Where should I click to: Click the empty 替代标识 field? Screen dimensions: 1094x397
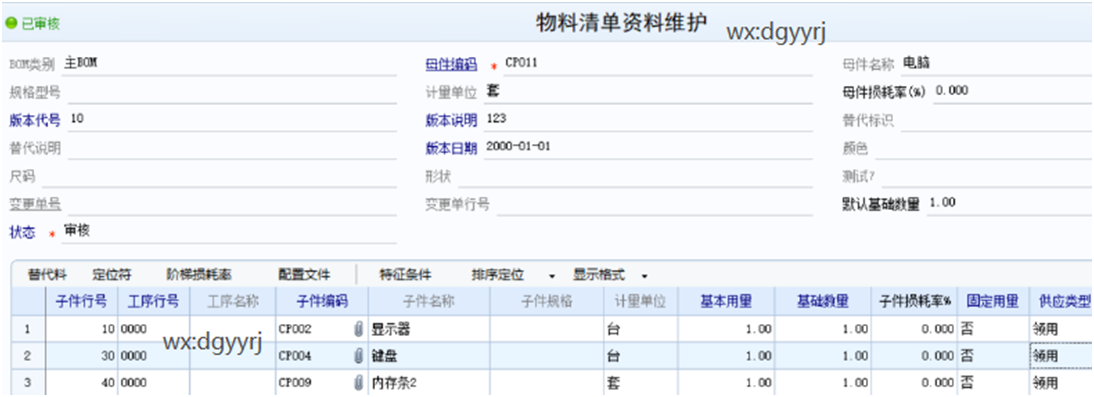coord(996,120)
